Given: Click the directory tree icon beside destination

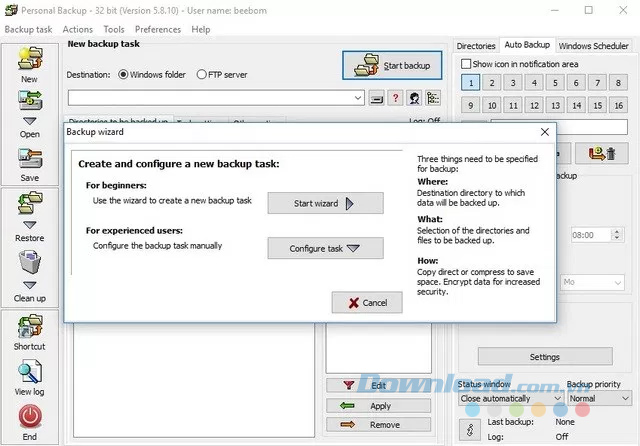Looking at the screenshot, I should coord(433,98).
